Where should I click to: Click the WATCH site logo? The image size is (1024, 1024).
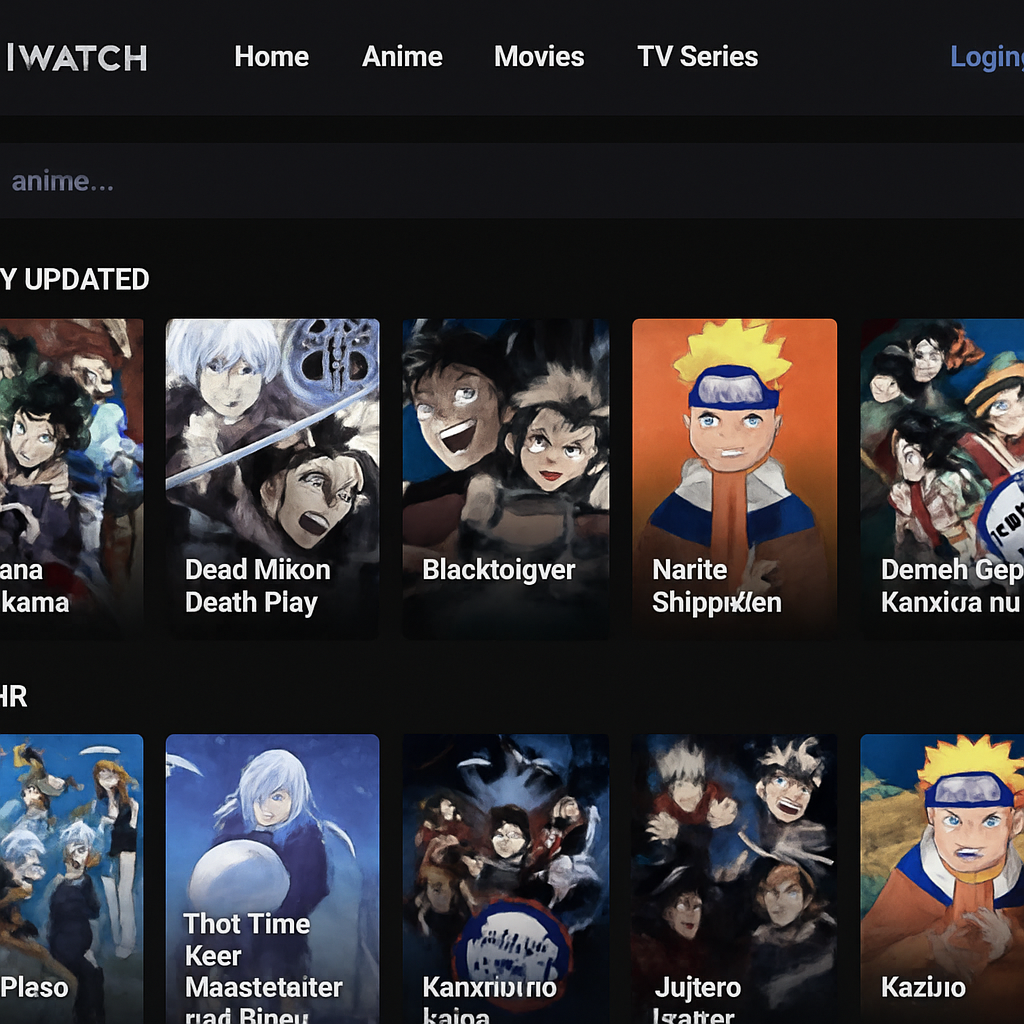pyautogui.click(x=78, y=58)
